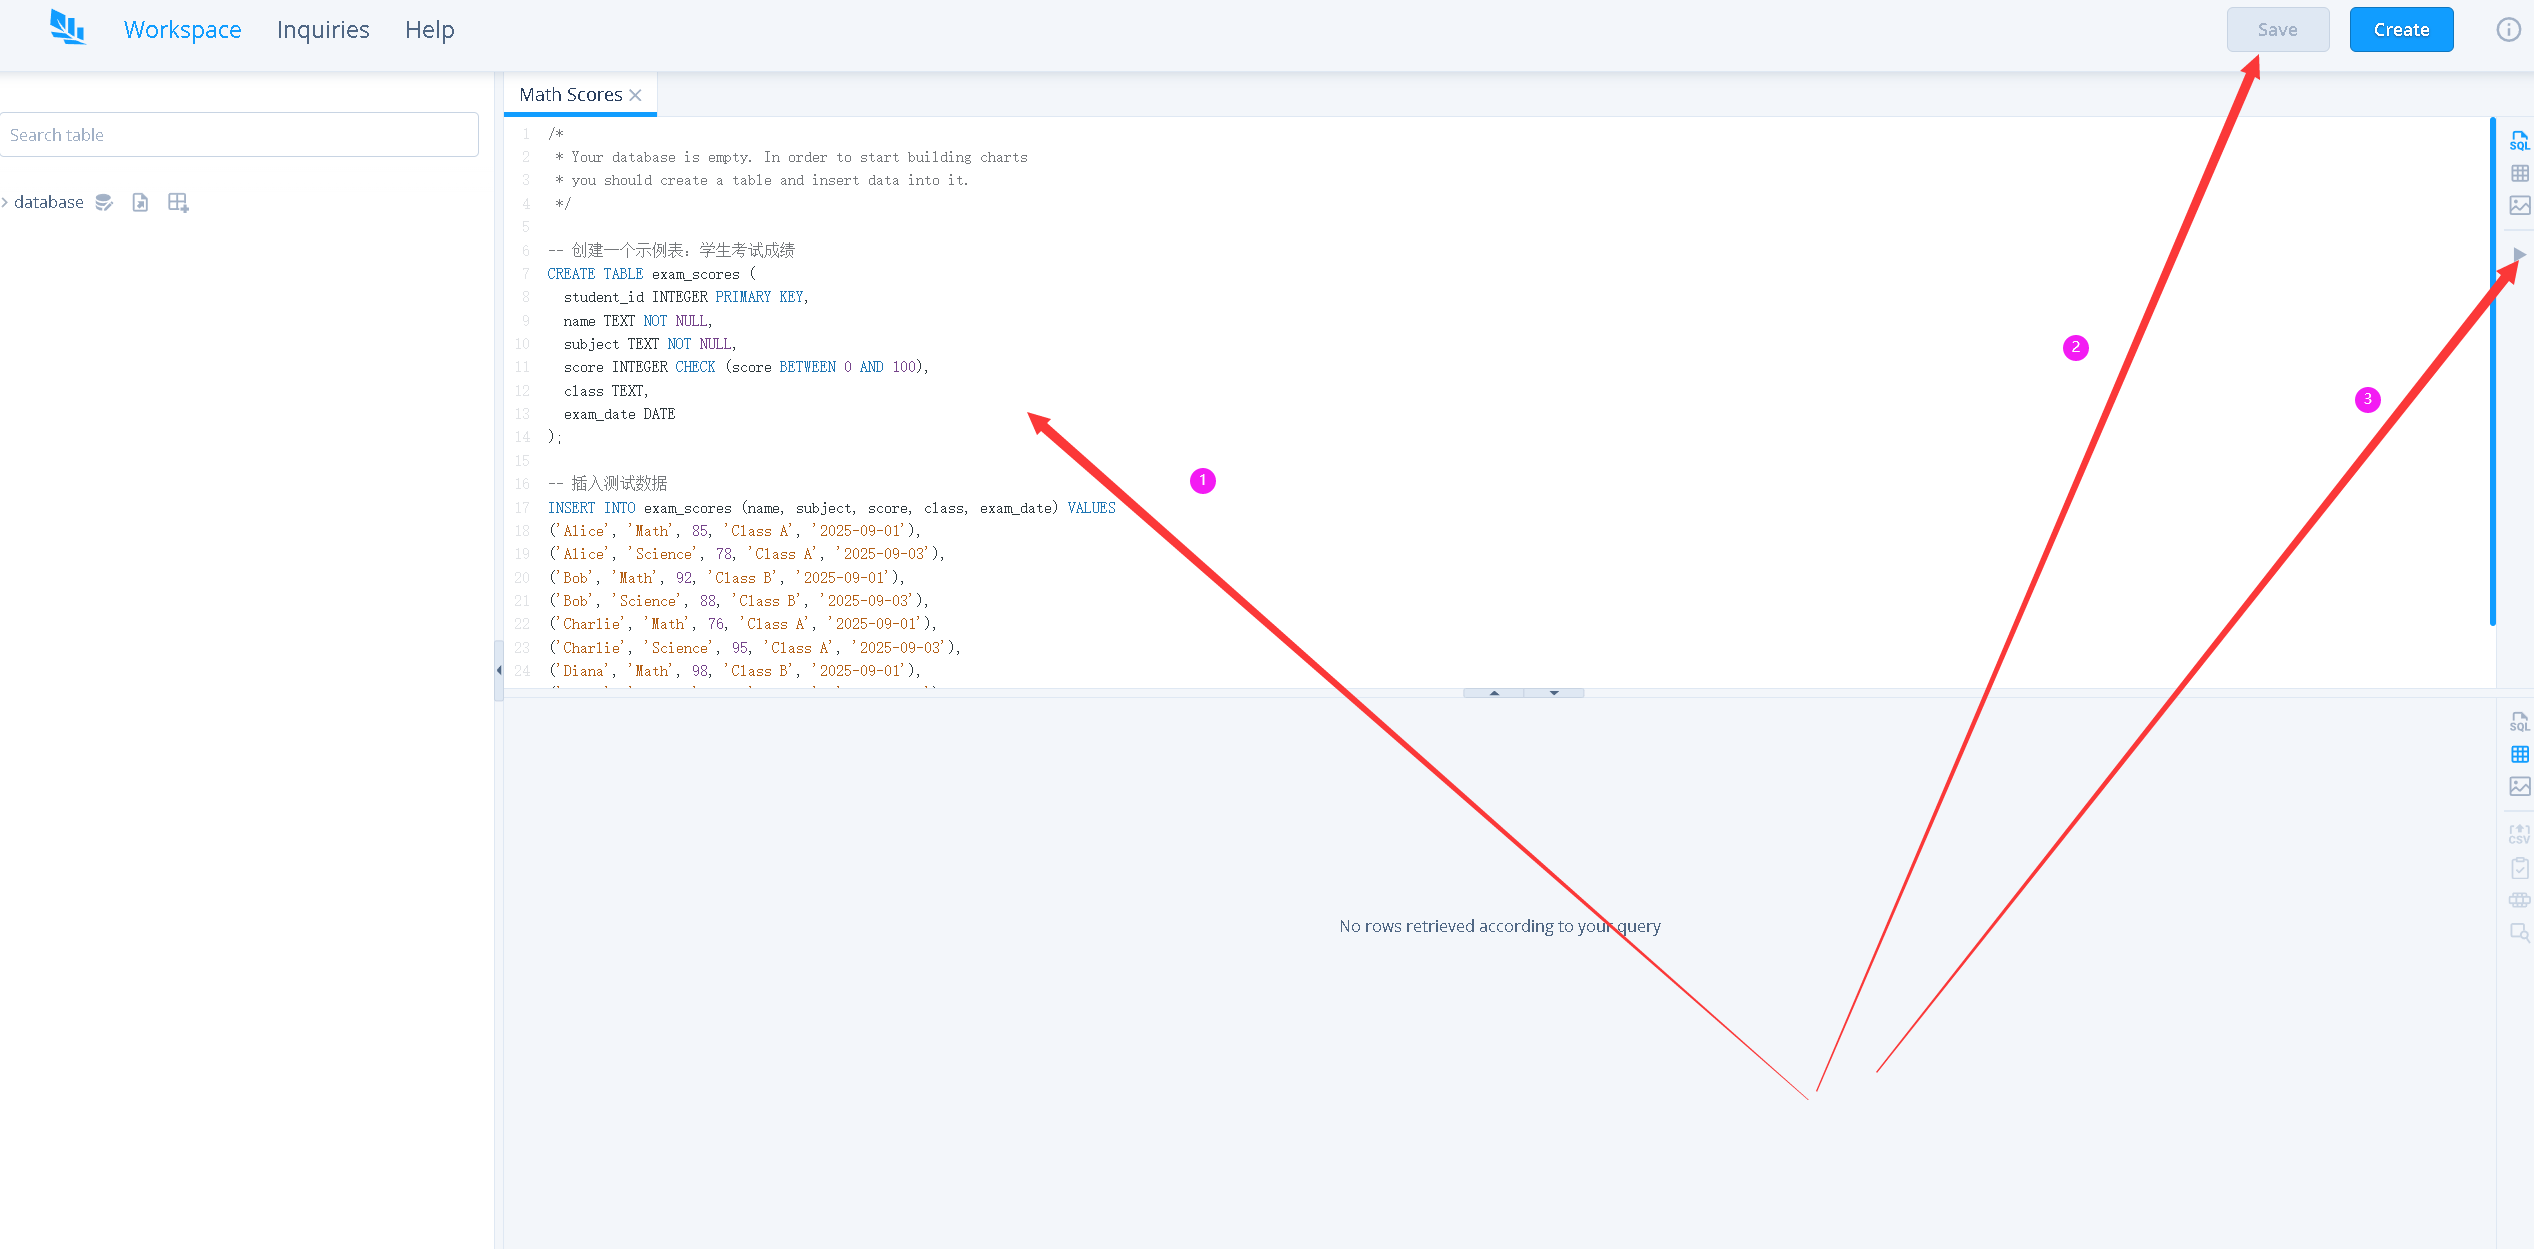
Task: Show SQL editor in bottom pane
Action: pos(2519,721)
